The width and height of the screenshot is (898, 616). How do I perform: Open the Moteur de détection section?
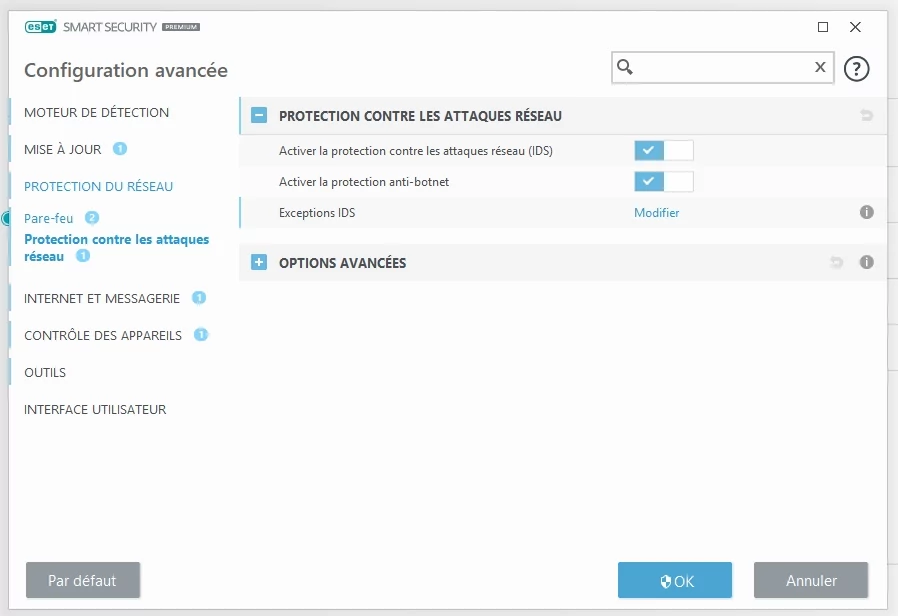coord(96,113)
